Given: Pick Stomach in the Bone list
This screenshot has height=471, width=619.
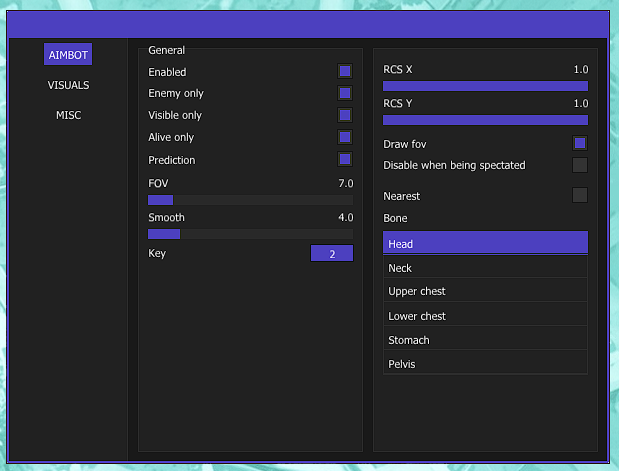Looking at the screenshot, I should coord(485,340).
